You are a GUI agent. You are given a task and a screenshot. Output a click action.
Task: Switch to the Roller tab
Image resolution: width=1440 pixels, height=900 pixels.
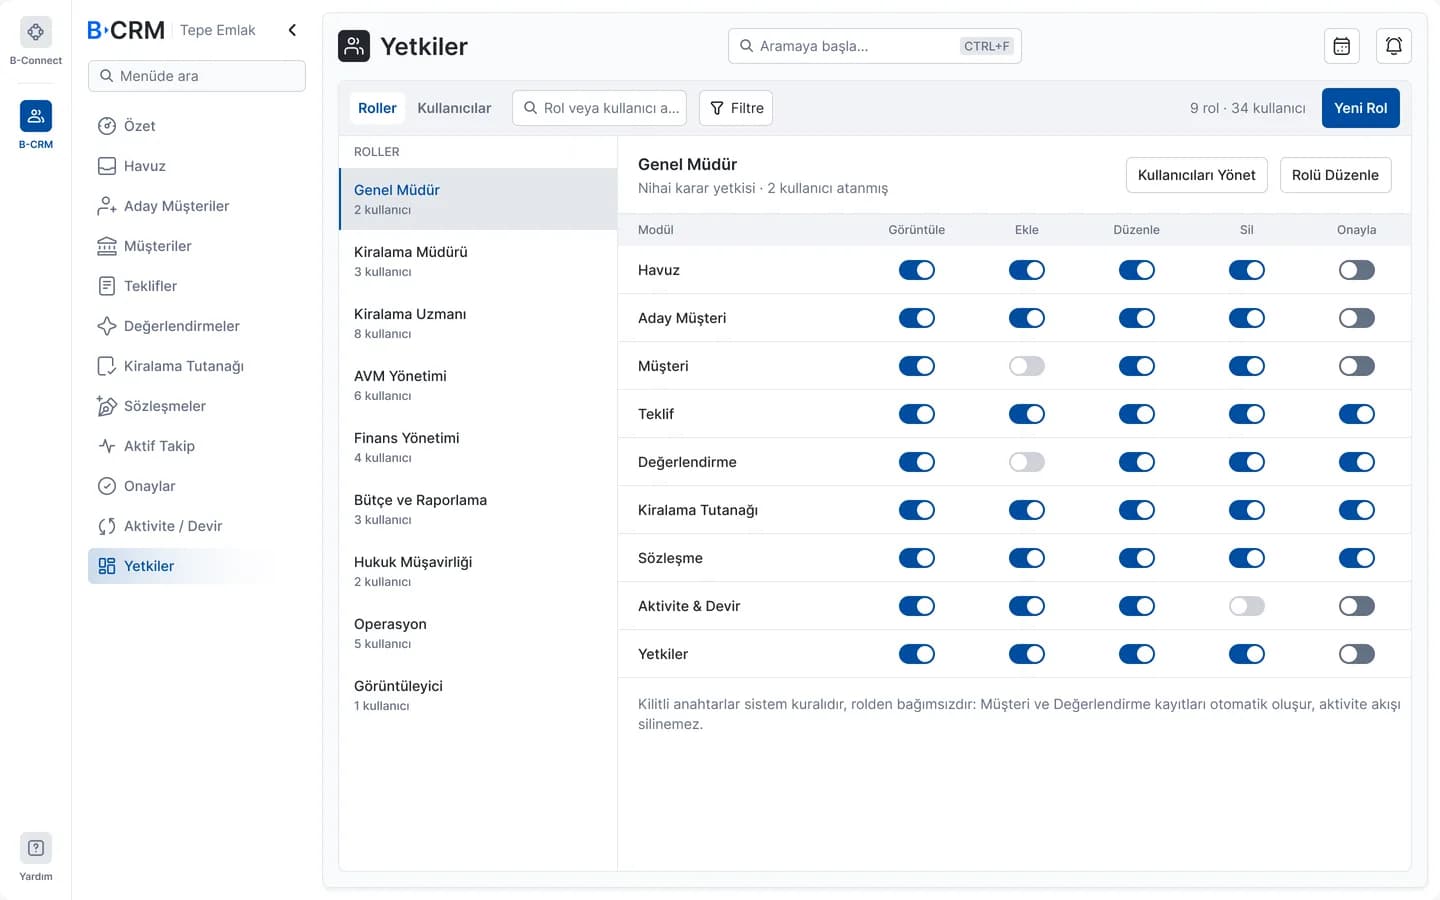coord(377,108)
